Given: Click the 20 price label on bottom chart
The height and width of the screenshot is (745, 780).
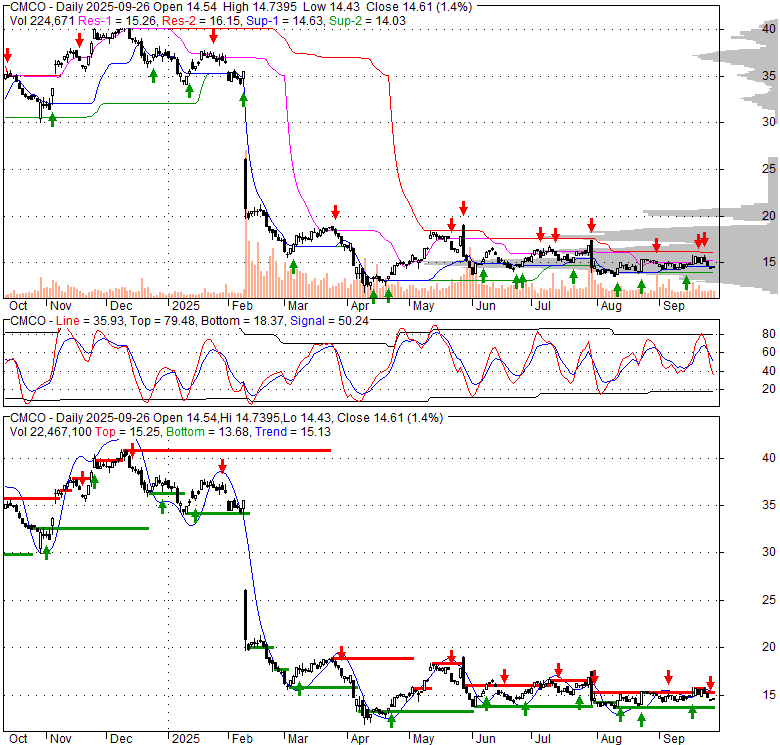Looking at the screenshot, I should (x=769, y=647).
